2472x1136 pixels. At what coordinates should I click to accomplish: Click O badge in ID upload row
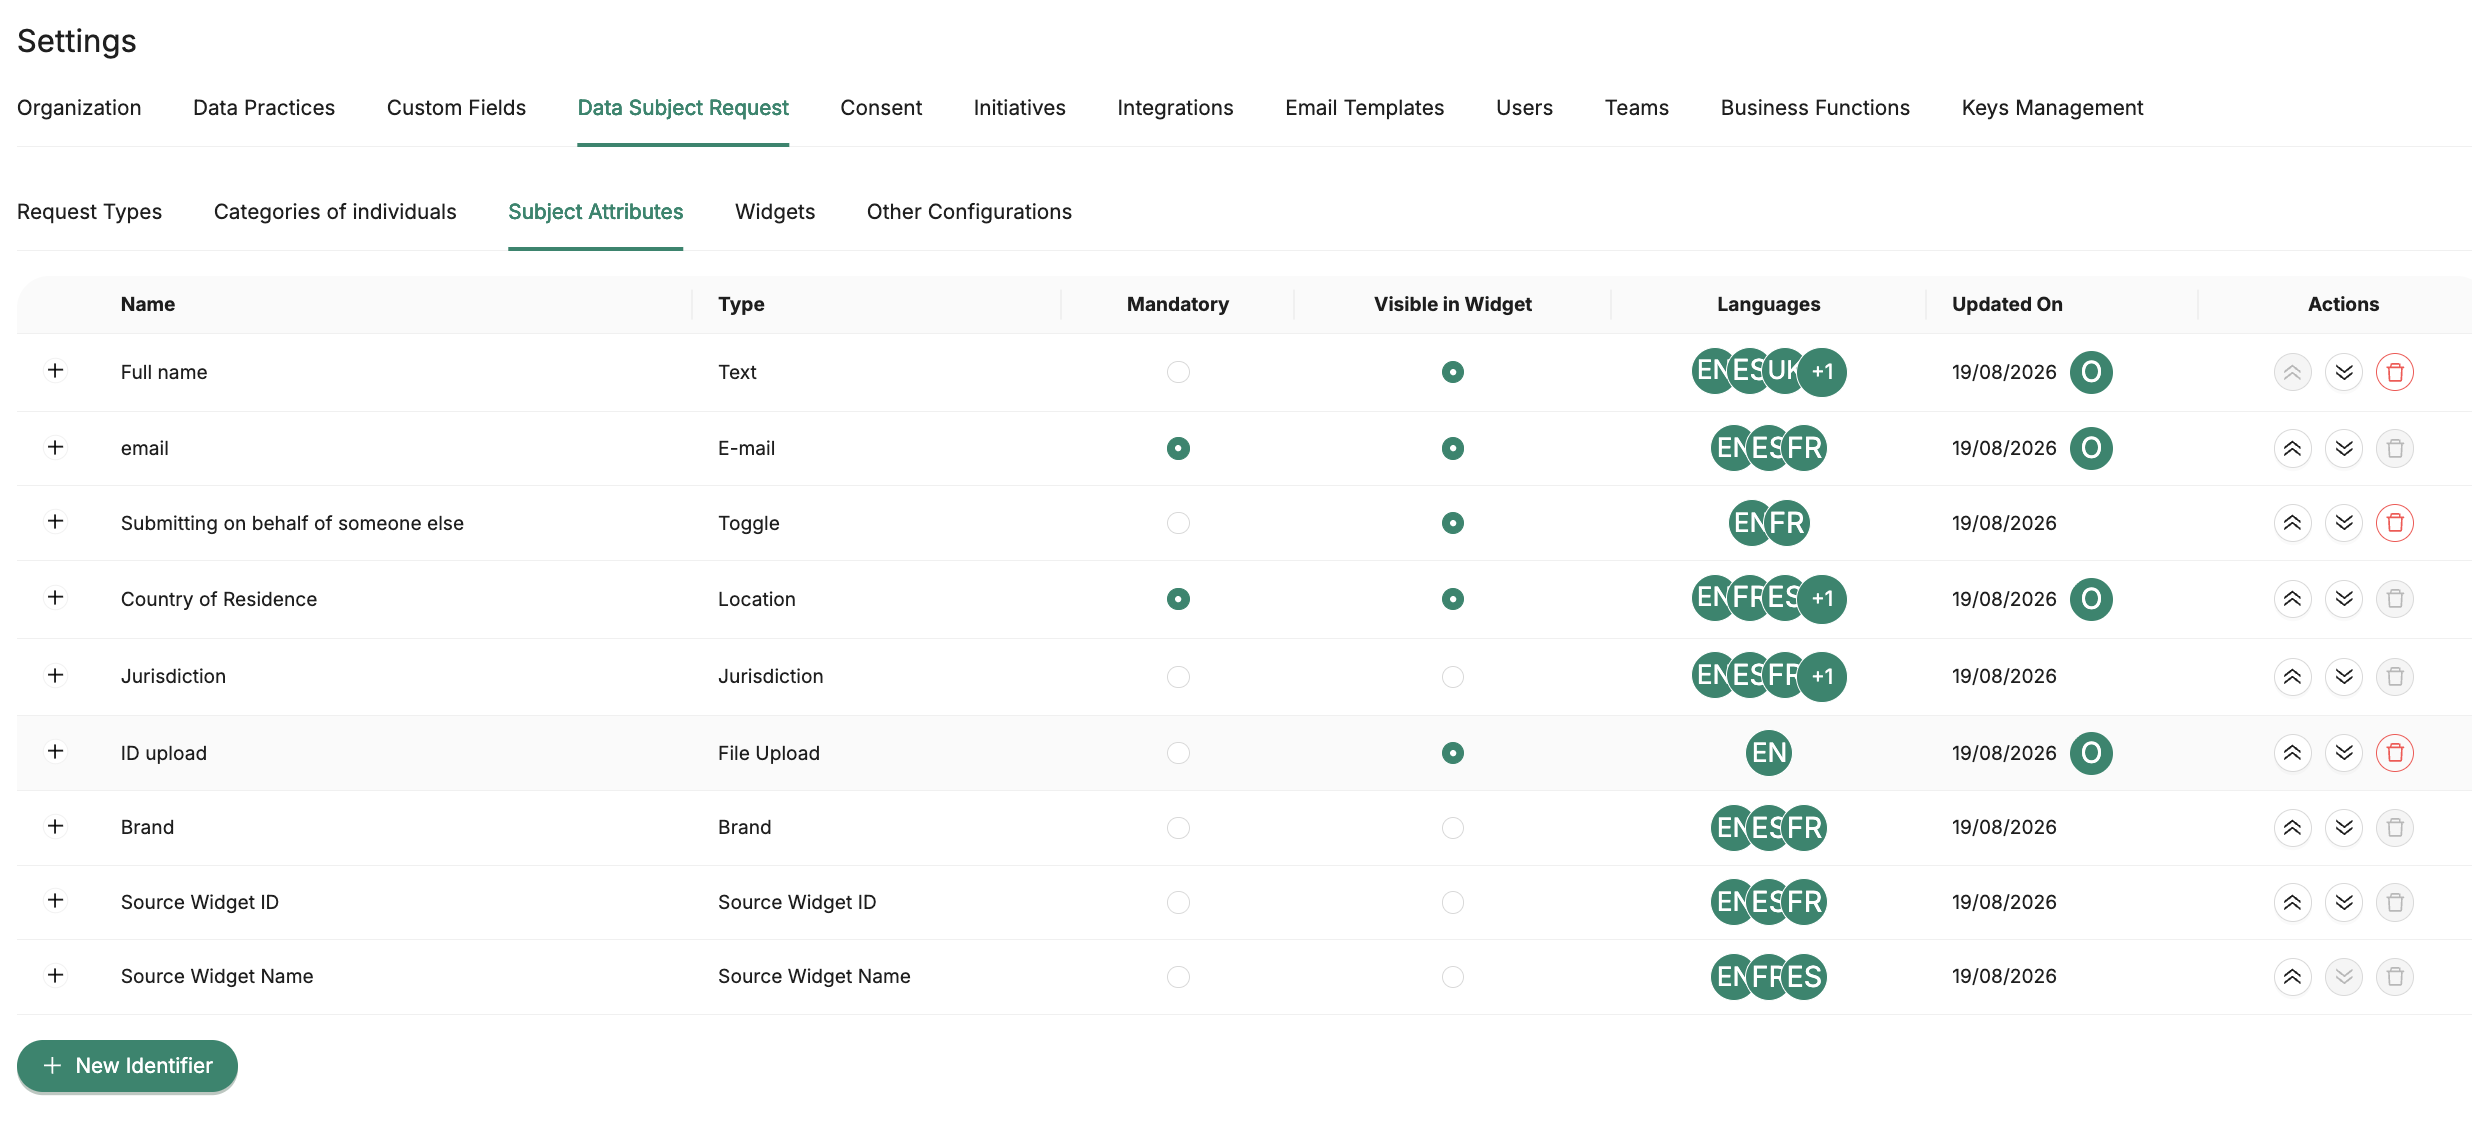pos(2090,753)
